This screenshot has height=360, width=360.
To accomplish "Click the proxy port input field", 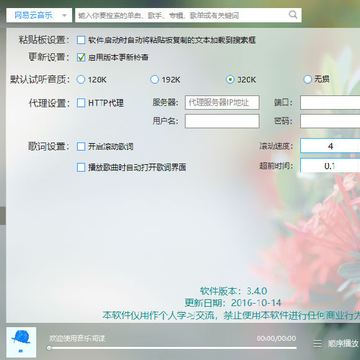I will click(330, 103).
